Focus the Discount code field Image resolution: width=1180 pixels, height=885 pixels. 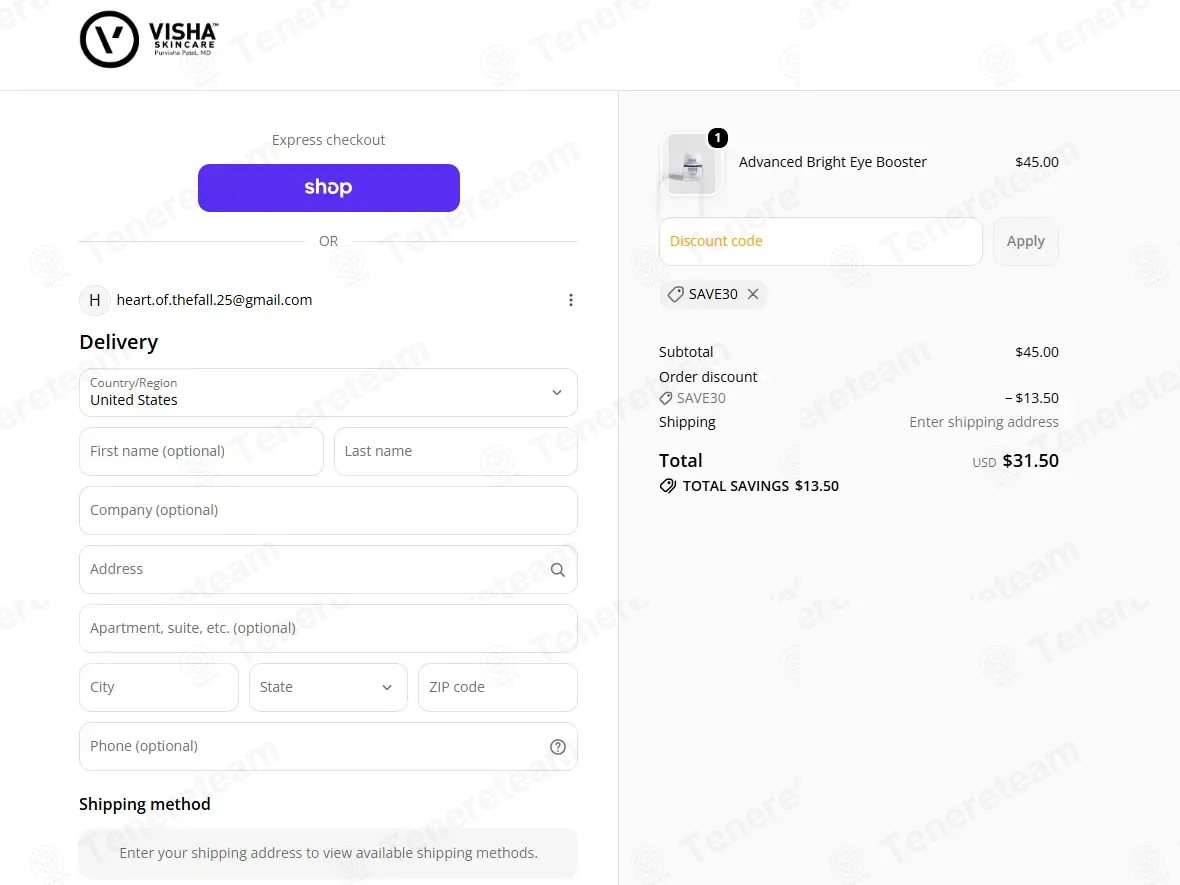click(820, 241)
